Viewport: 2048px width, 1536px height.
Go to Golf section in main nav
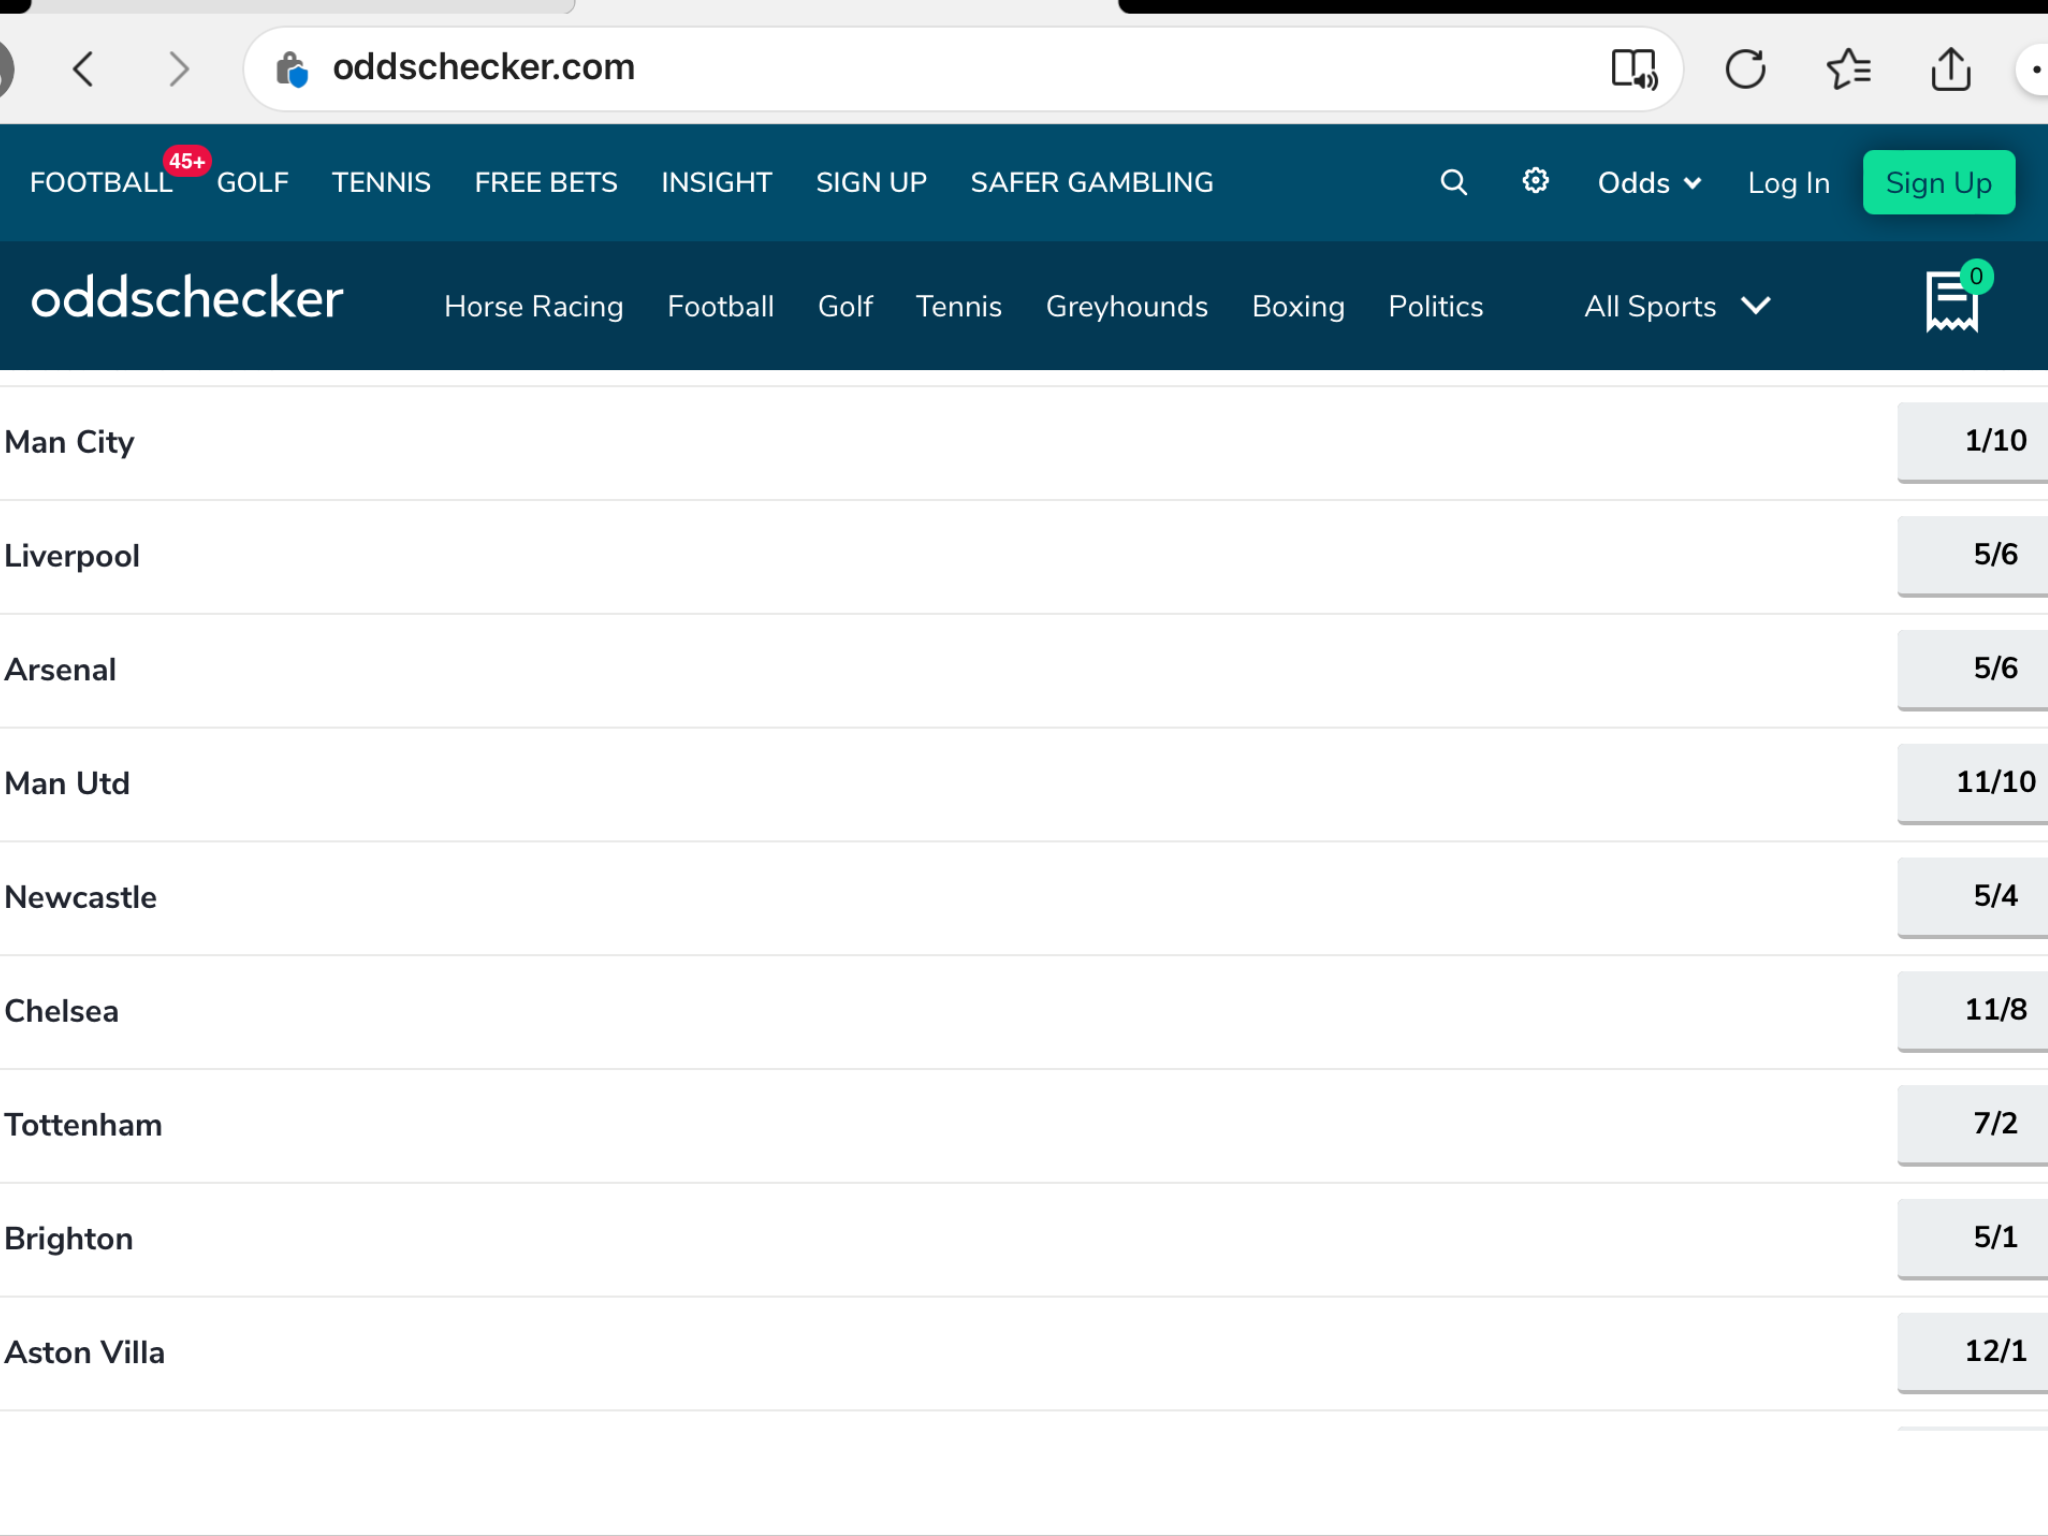pyautogui.click(x=845, y=306)
